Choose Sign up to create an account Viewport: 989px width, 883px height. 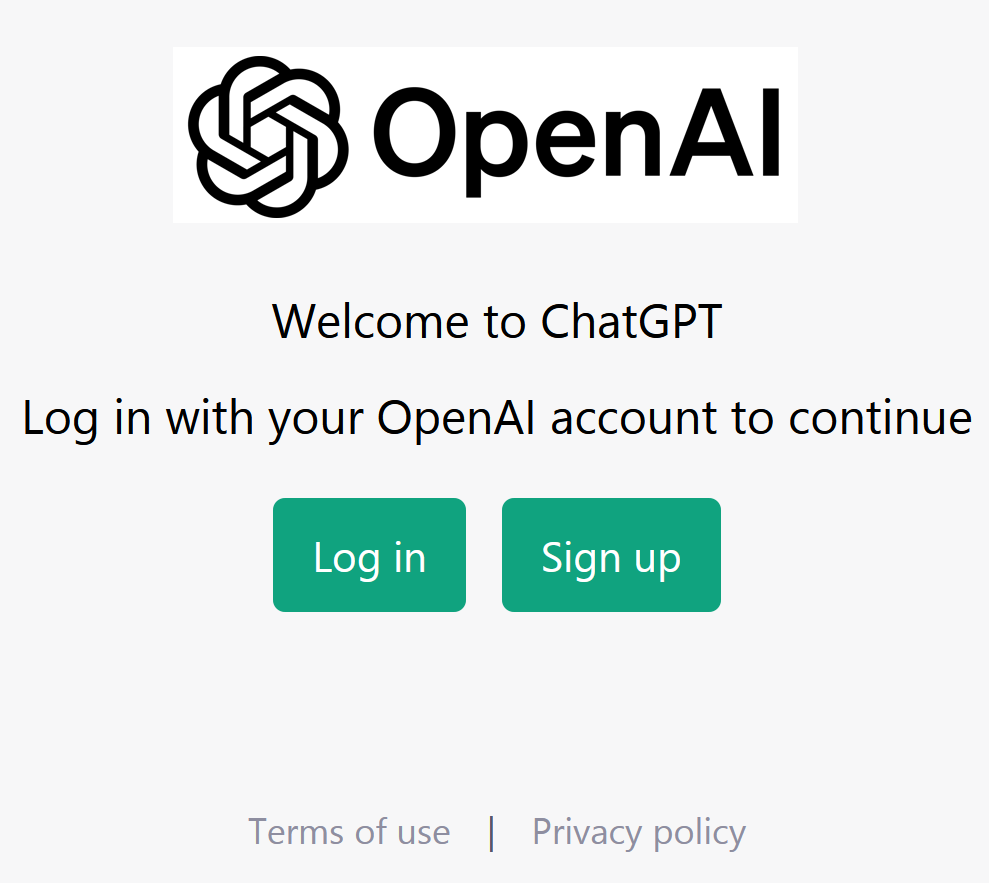pyautogui.click(x=611, y=554)
